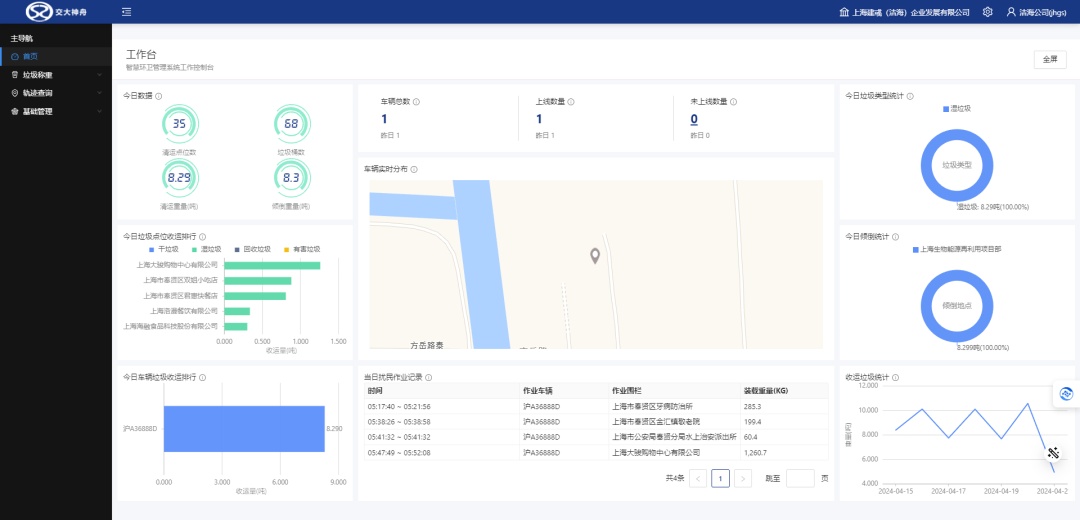Viewport: 1080px width, 520px height.
Task: Expand the 基础管理 sidebar menu
Action: point(56,111)
